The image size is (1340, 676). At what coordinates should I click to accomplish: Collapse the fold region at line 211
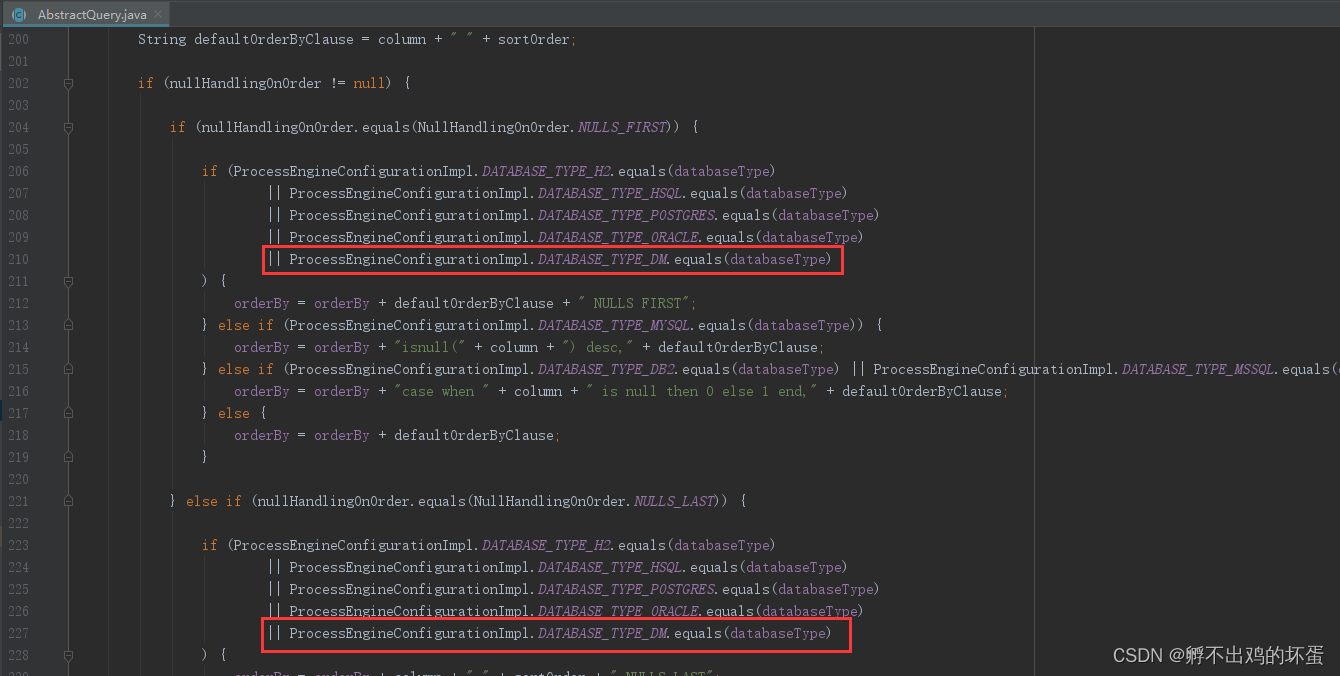click(x=68, y=281)
